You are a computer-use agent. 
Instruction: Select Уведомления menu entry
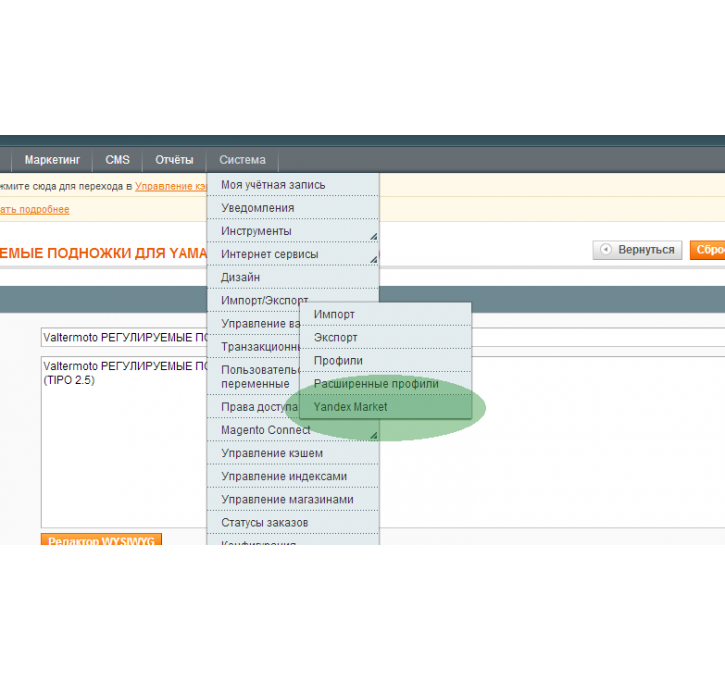(293, 208)
